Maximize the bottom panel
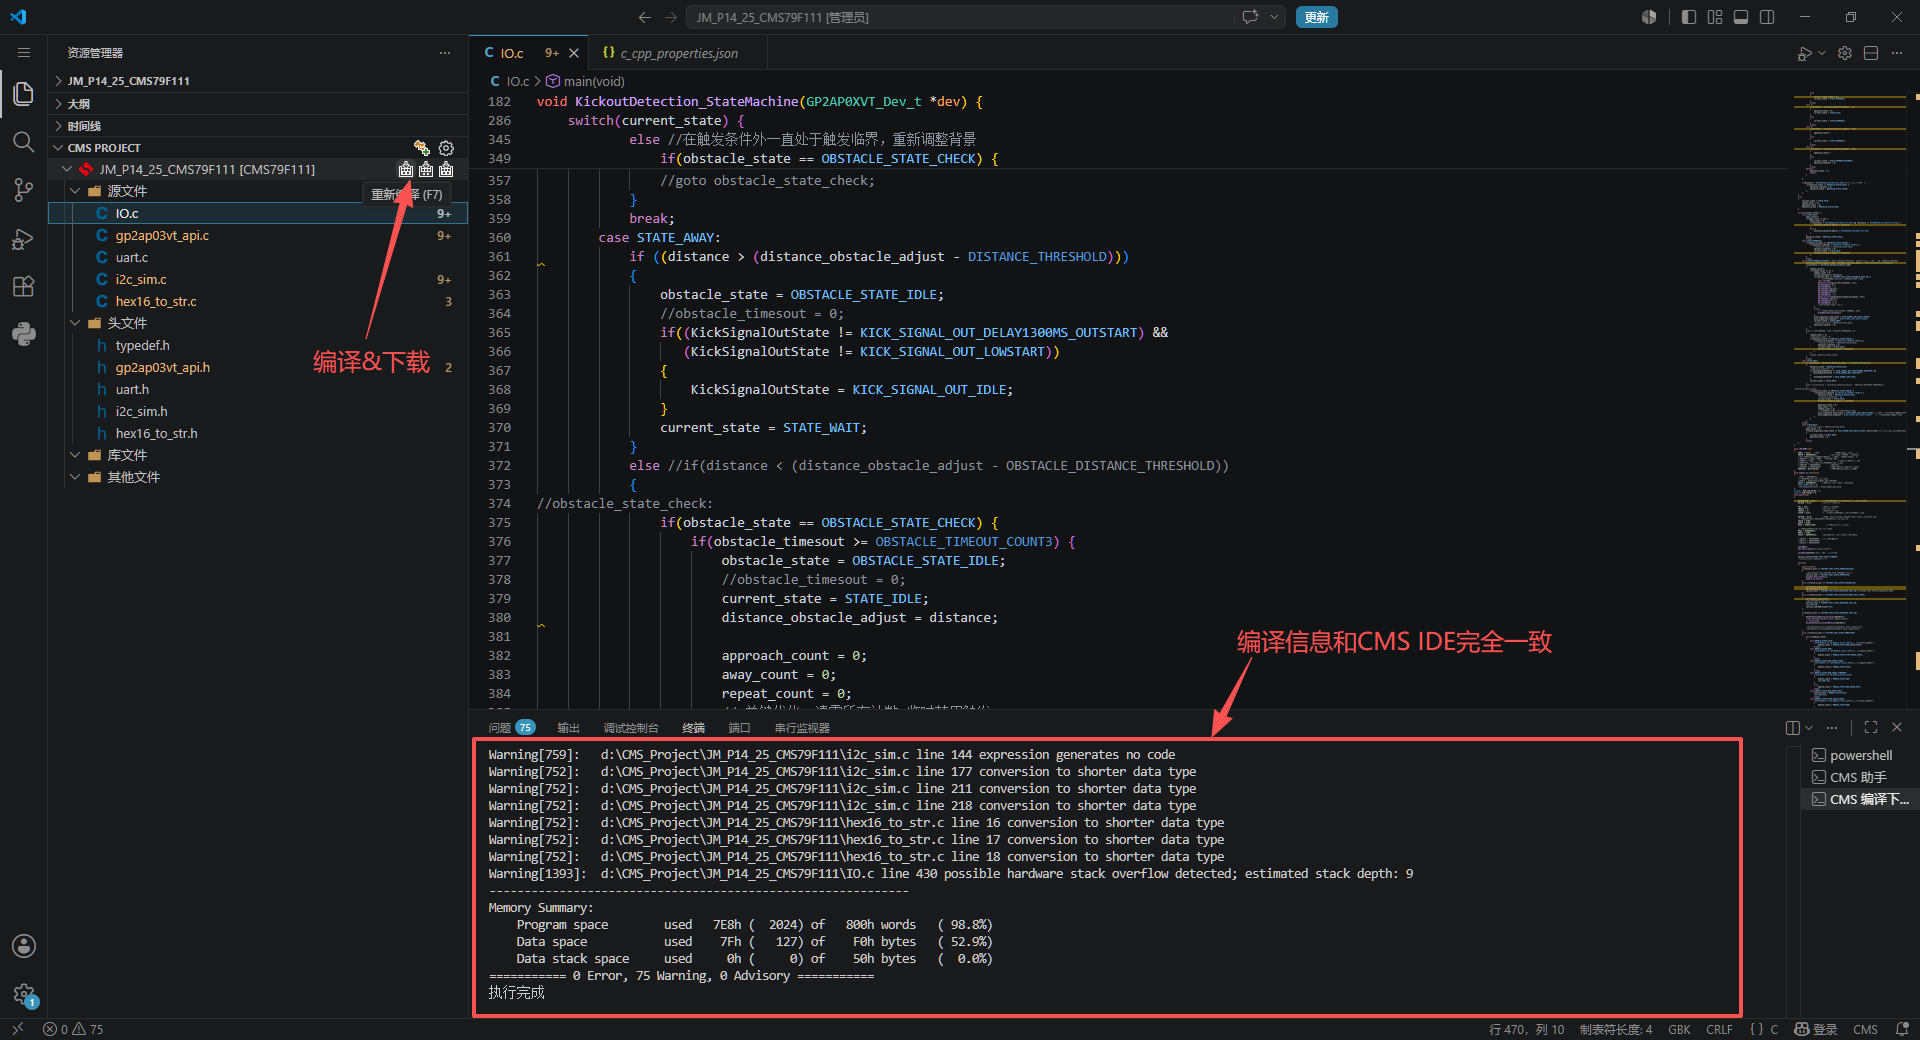1920x1040 pixels. click(x=1871, y=727)
